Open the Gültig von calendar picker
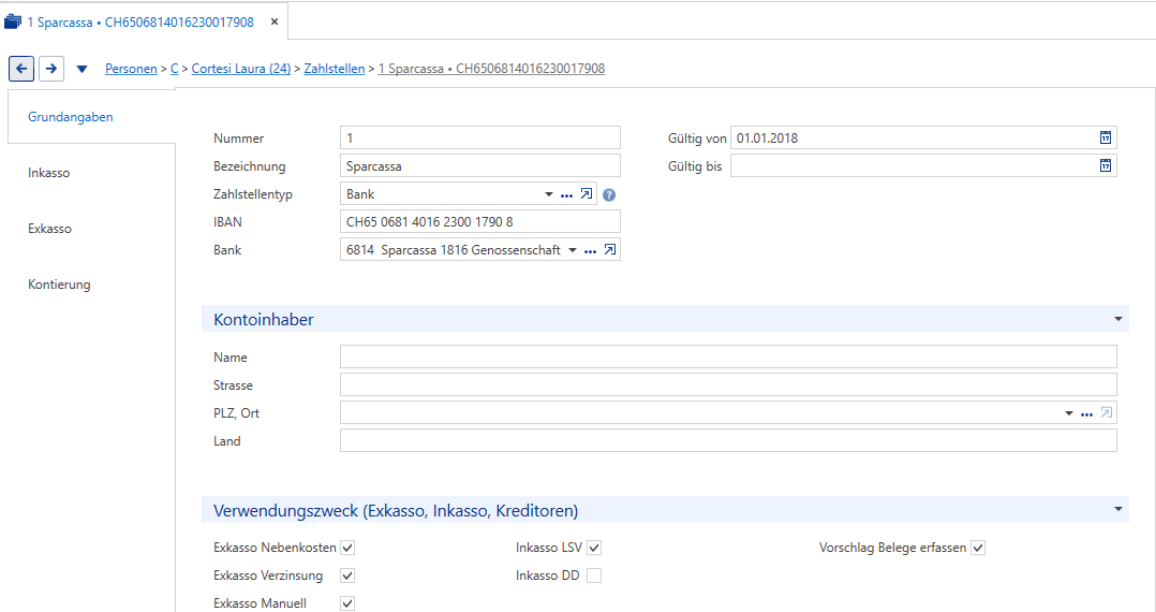The height and width of the screenshot is (612, 1156). click(x=1105, y=138)
